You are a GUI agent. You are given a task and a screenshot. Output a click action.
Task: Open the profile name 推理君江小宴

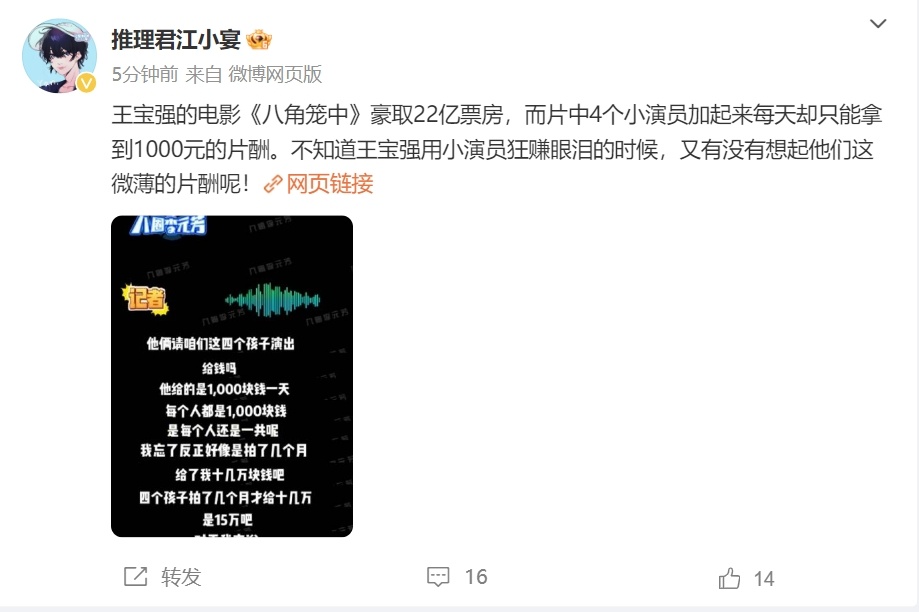click(176, 40)
